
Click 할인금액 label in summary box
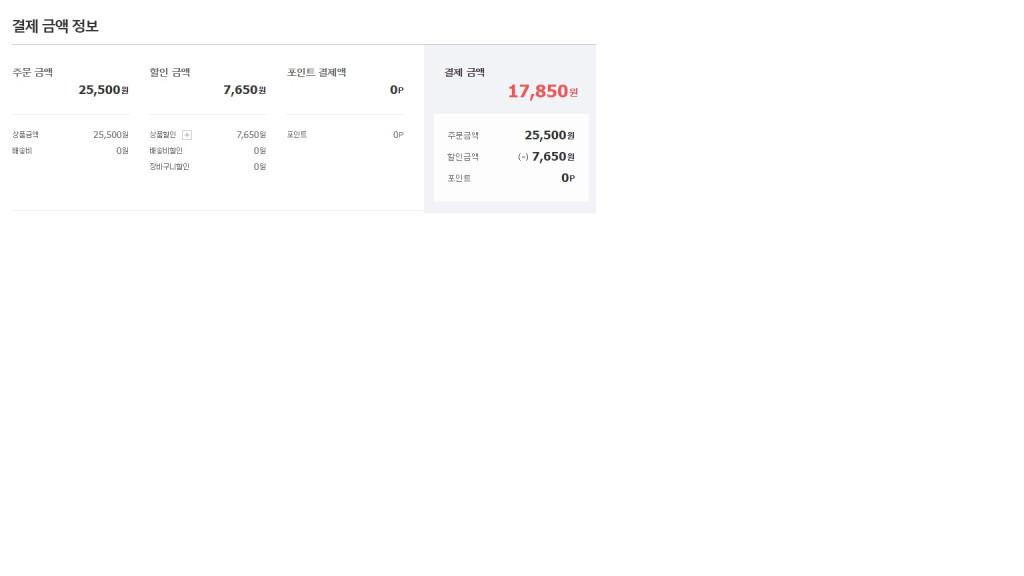463,157
